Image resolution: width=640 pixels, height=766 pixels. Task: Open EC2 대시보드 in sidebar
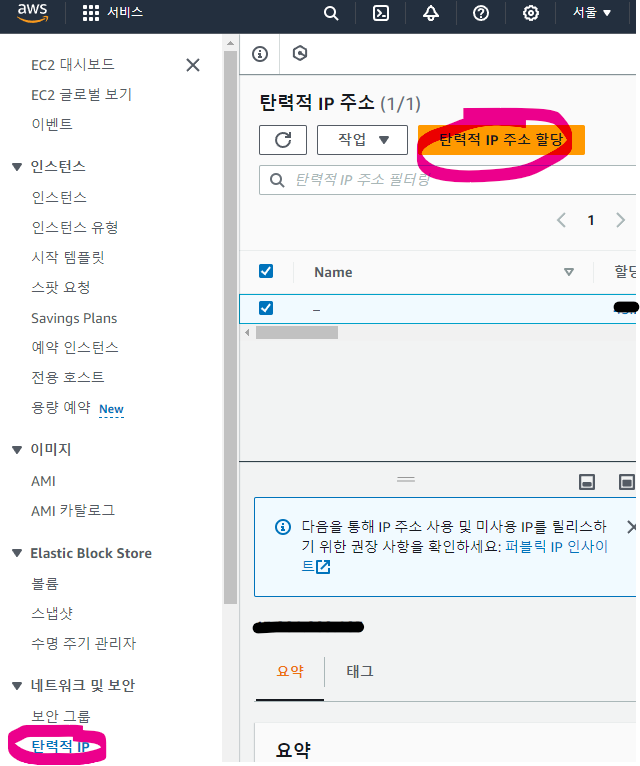[73, 65]
